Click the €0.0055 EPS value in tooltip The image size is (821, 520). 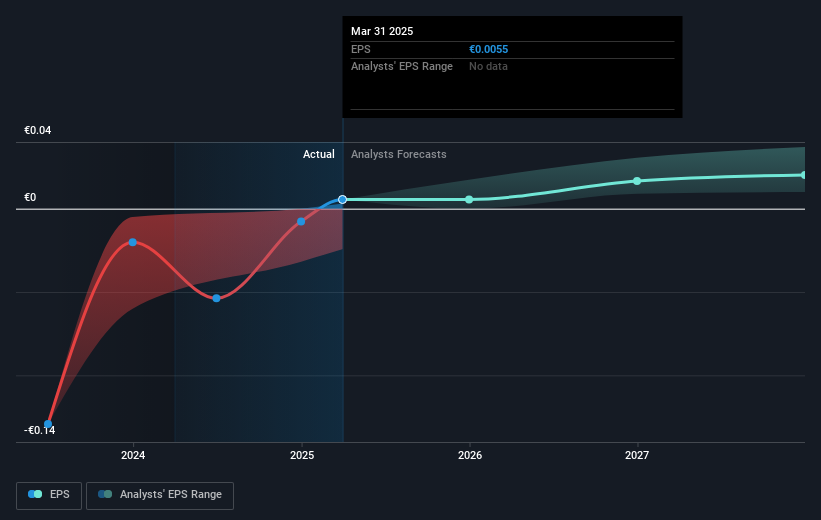489,49
